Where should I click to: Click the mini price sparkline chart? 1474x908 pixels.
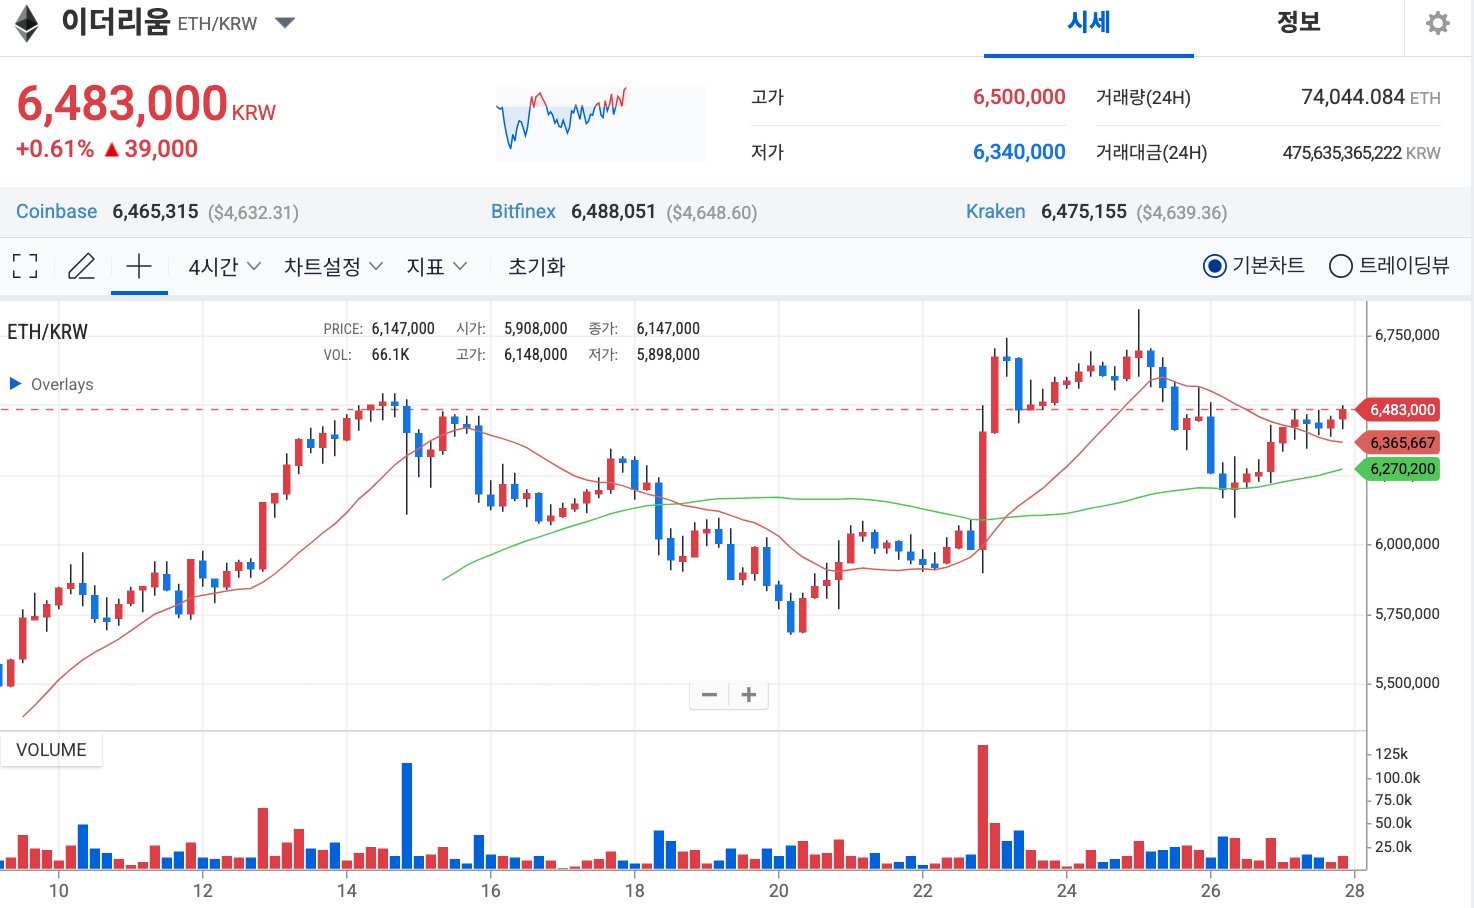(600, 123)
